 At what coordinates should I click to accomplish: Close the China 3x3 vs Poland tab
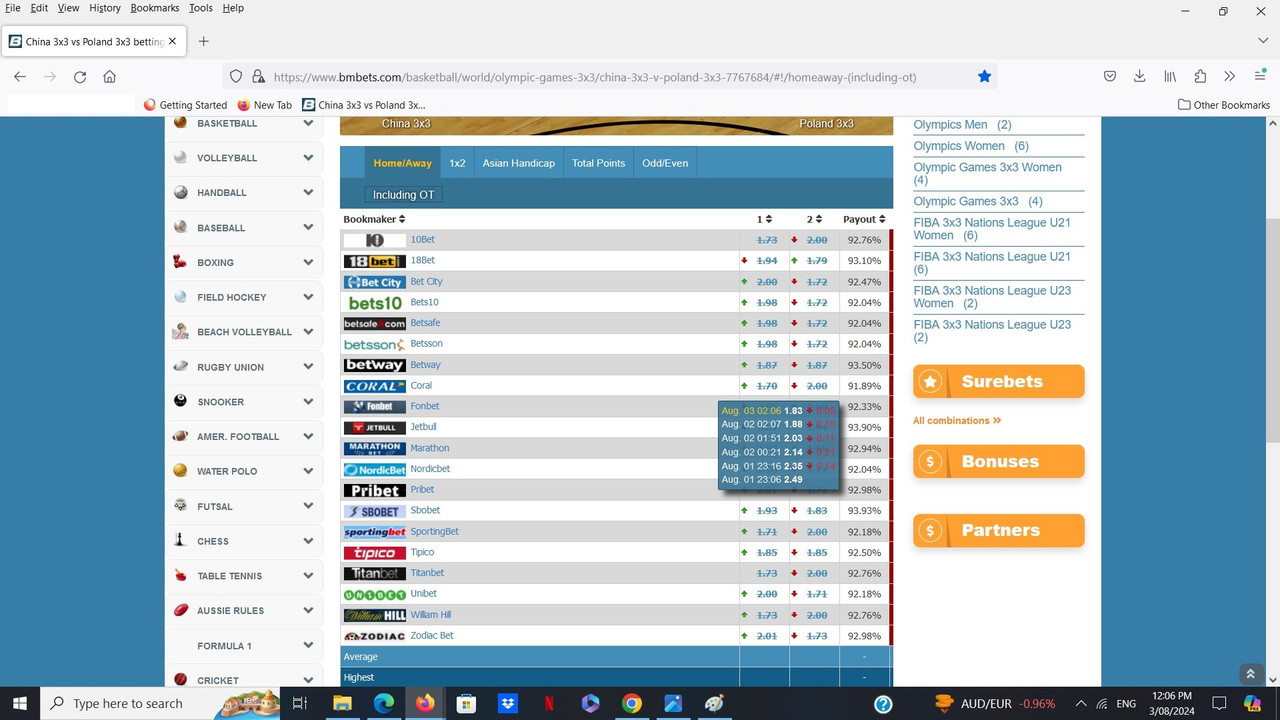172,42
